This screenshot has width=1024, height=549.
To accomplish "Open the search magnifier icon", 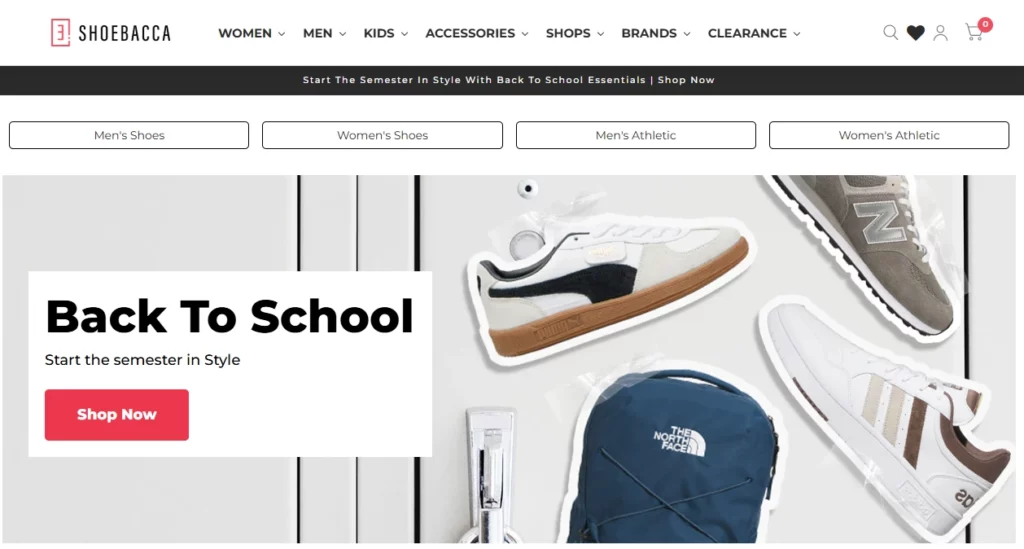I will [890, 33].
